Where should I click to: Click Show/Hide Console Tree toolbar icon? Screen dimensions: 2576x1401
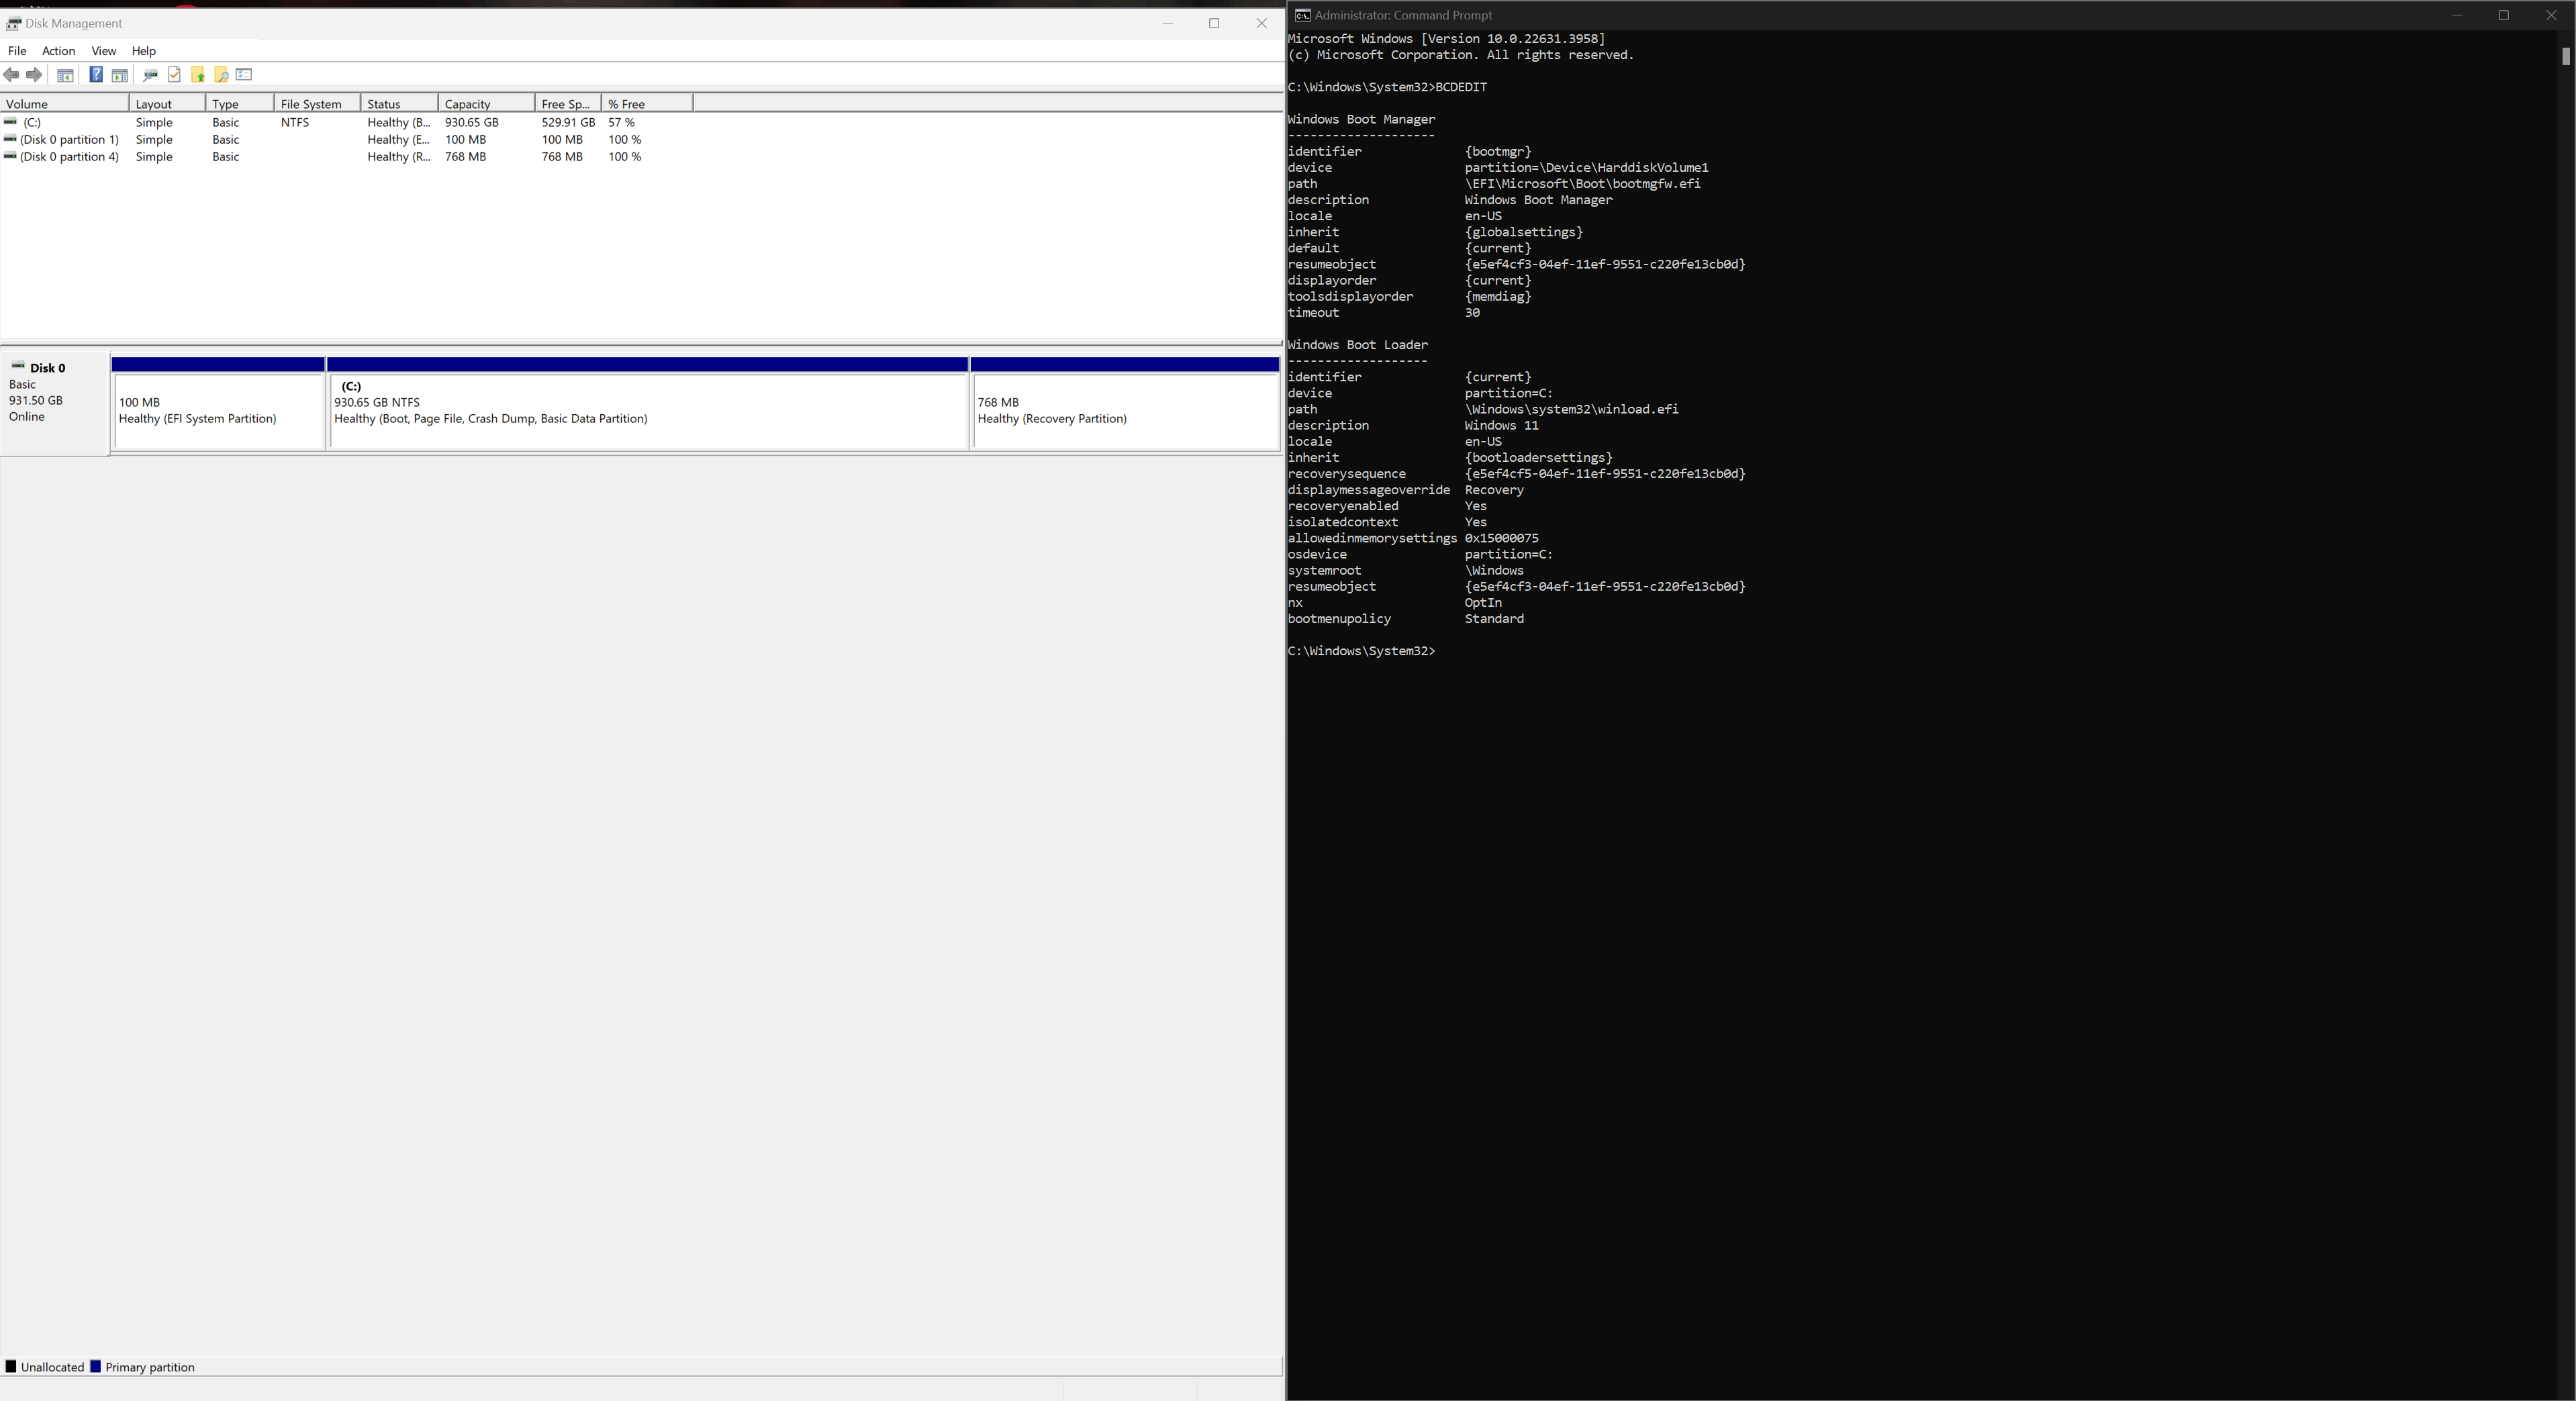coord(65,75)
